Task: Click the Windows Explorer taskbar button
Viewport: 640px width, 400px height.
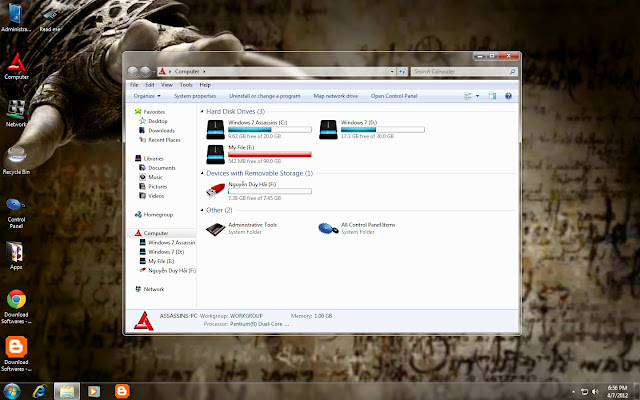Action: [67, 391]
